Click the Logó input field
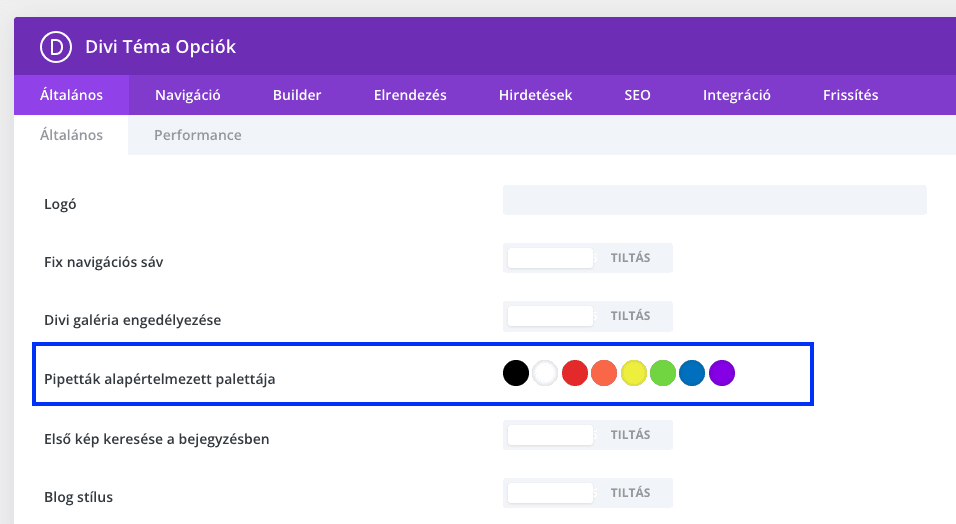Screen dimensions: 956x524 [x=715, y=200]
